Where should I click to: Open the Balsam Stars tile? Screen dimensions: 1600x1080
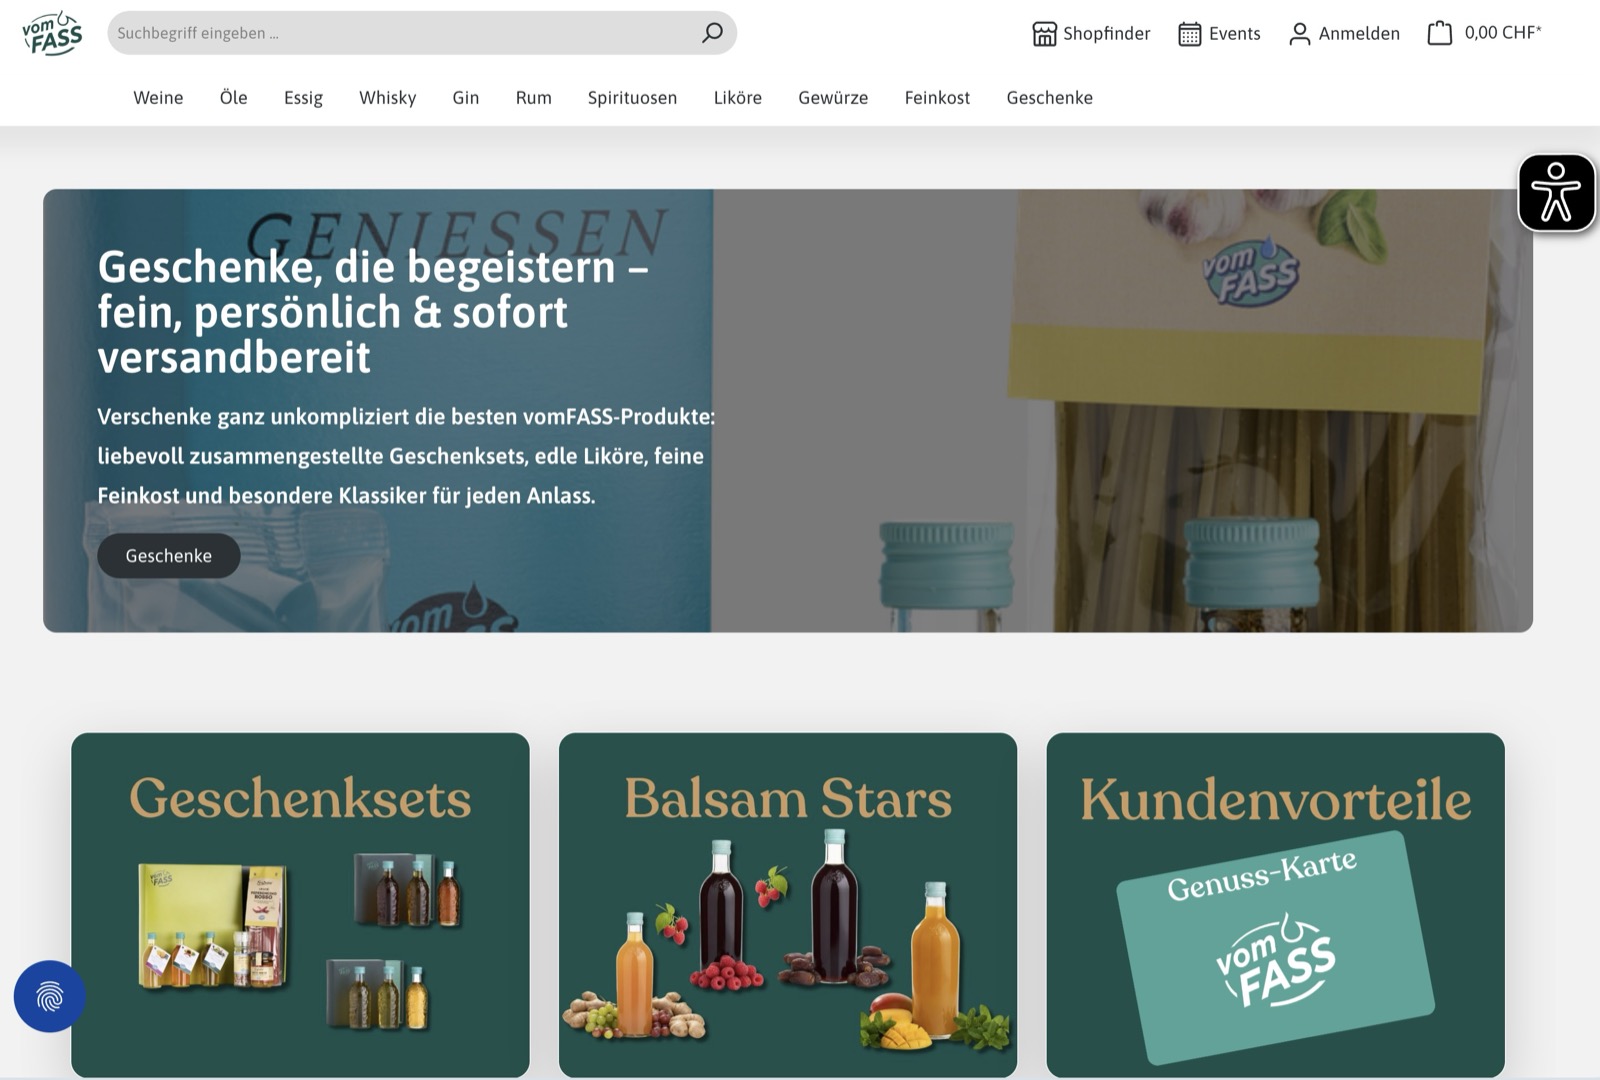788,905
